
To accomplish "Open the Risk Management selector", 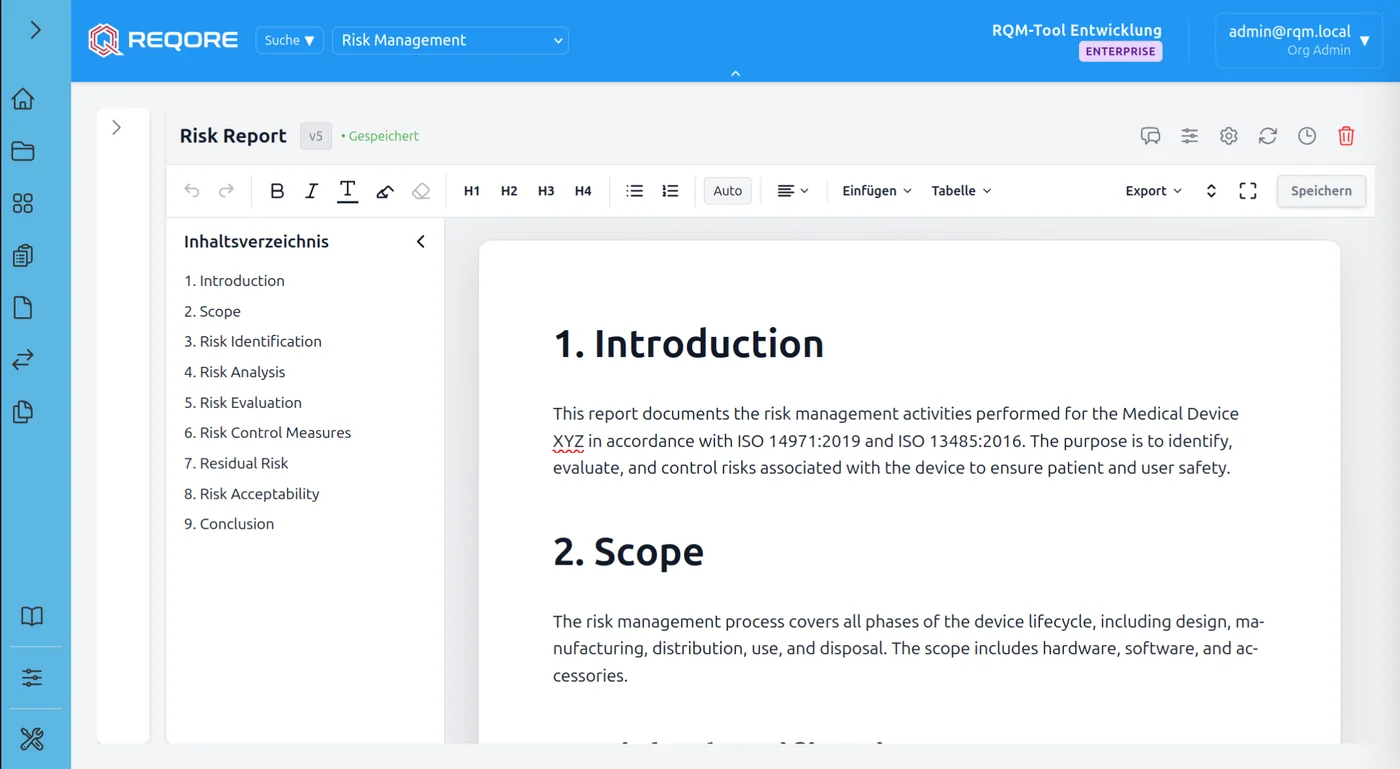I will (x=450, y=40).
